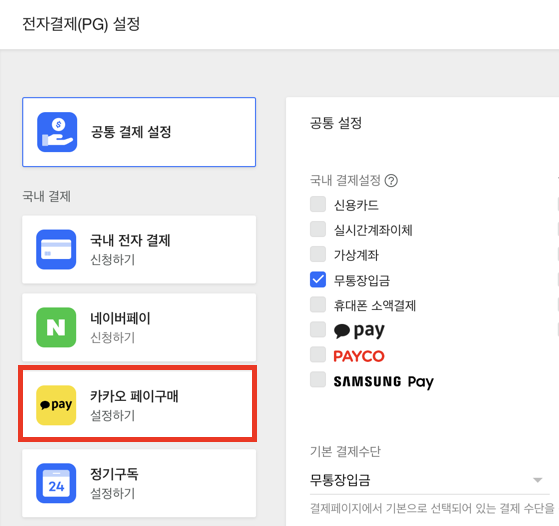The height and width of the screenshot is (526, 559).
Task: Click 설정하기 under 정기구독
Action: (113, 494)
